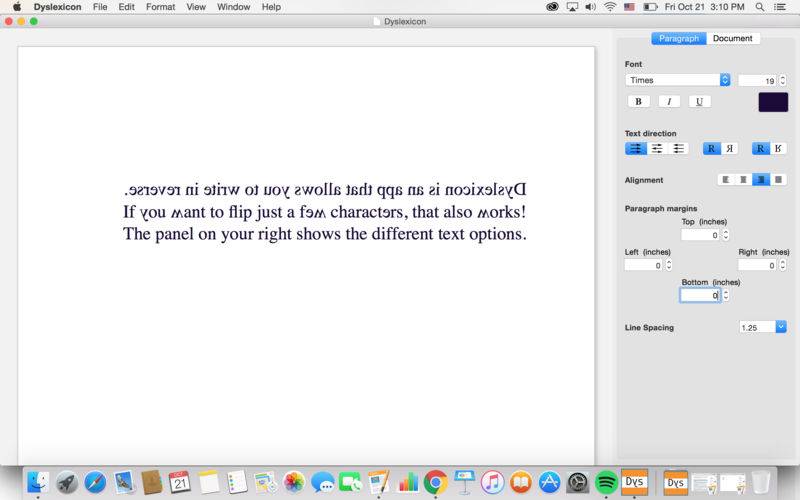Open the text color swatch
The height and width of the screenshot is (500, 800).
tap(772, 101)
